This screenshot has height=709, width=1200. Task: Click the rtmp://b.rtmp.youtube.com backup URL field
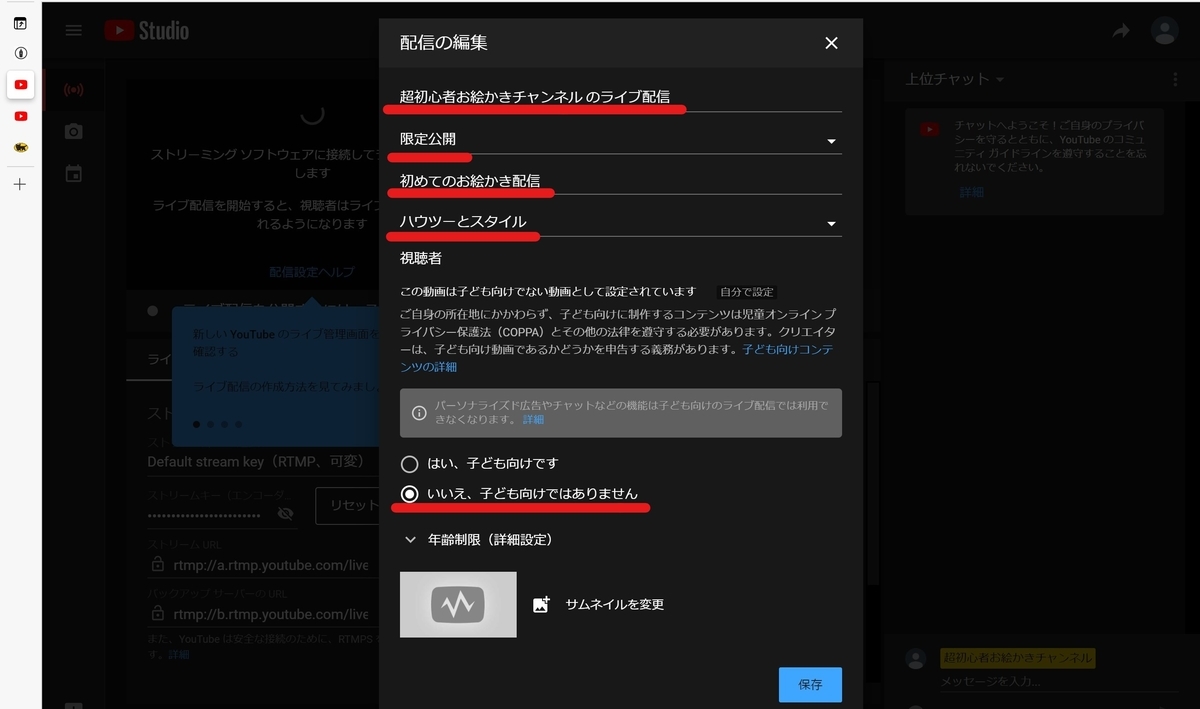coord(270,614)
